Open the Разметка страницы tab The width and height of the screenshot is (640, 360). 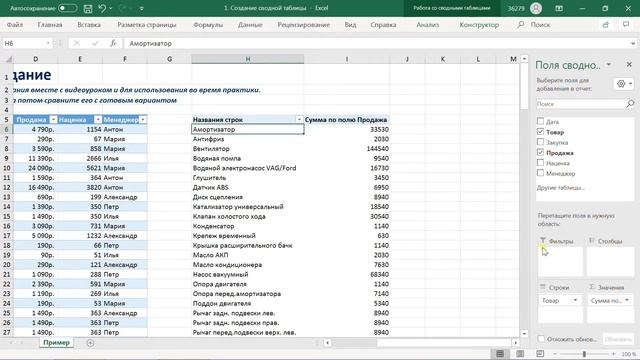[147, 25]
